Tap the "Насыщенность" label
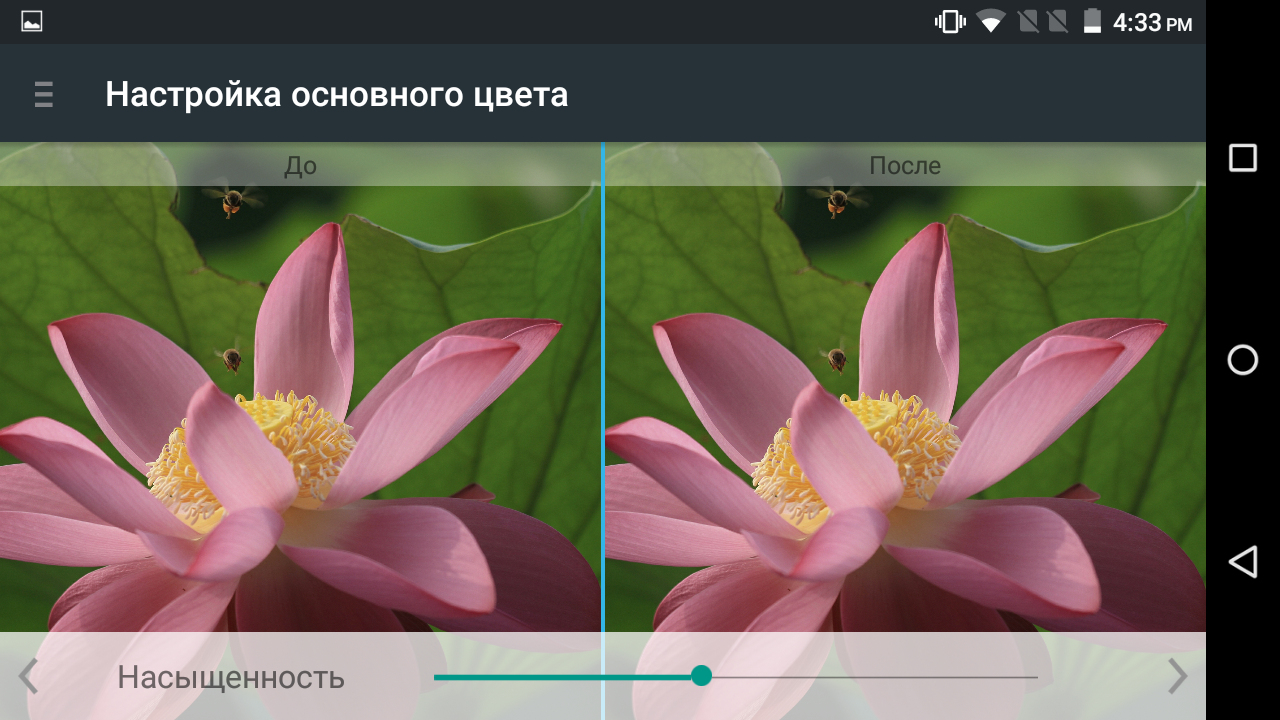 [x=231, y=677]
